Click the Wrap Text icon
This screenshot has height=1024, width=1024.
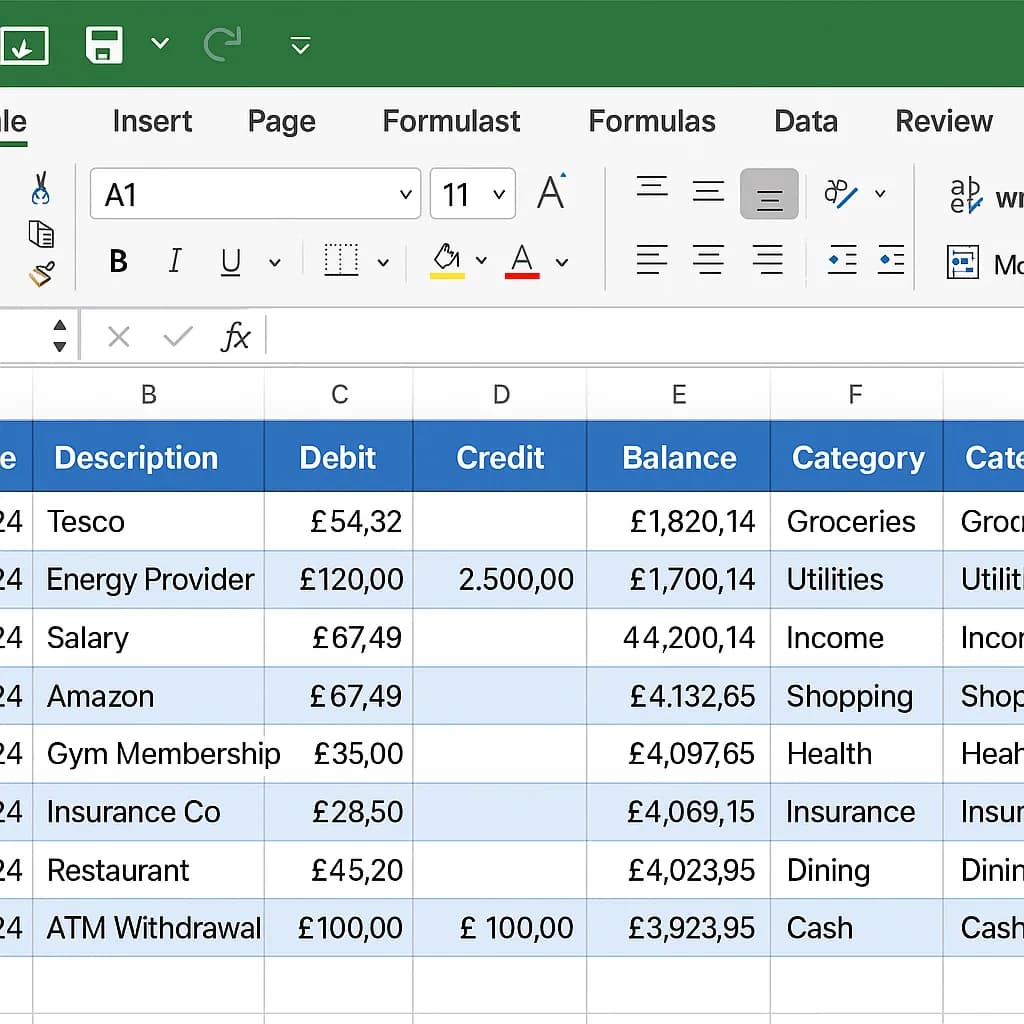tap(966, 195)
